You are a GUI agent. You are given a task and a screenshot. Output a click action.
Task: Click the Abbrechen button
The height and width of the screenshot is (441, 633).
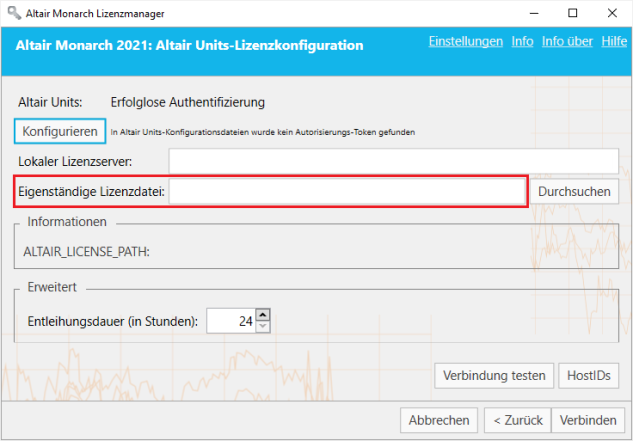pos(439,420)
